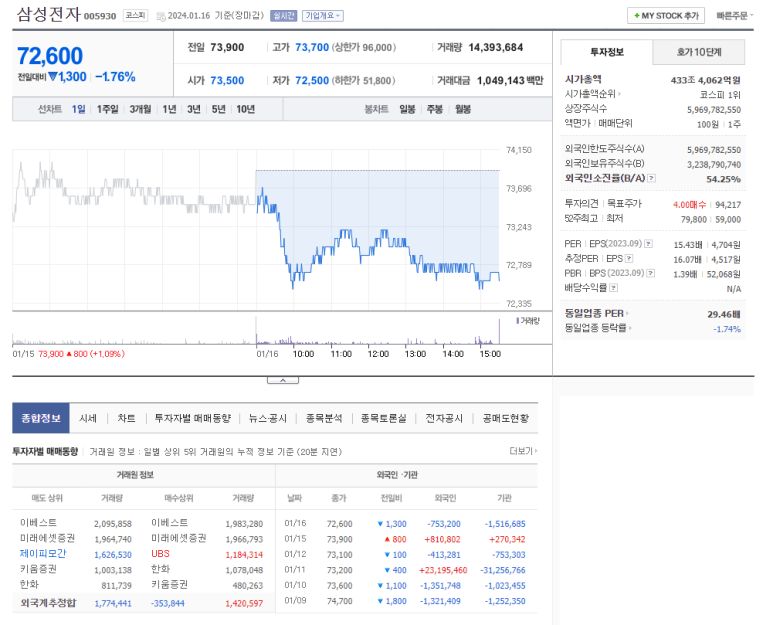This screenshot has width=773, height=625.
Task: Open the 차트 tab
Action: (x=126, y=418)
